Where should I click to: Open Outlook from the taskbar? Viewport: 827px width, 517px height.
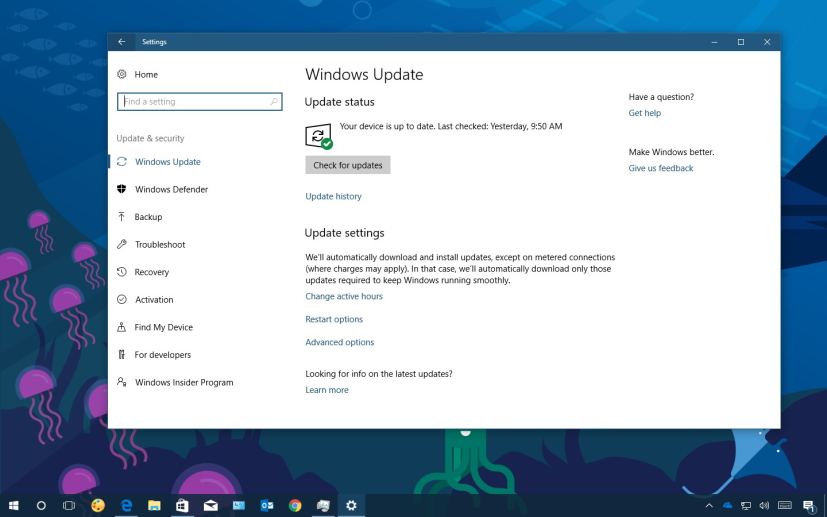click(x=267, y=505)
